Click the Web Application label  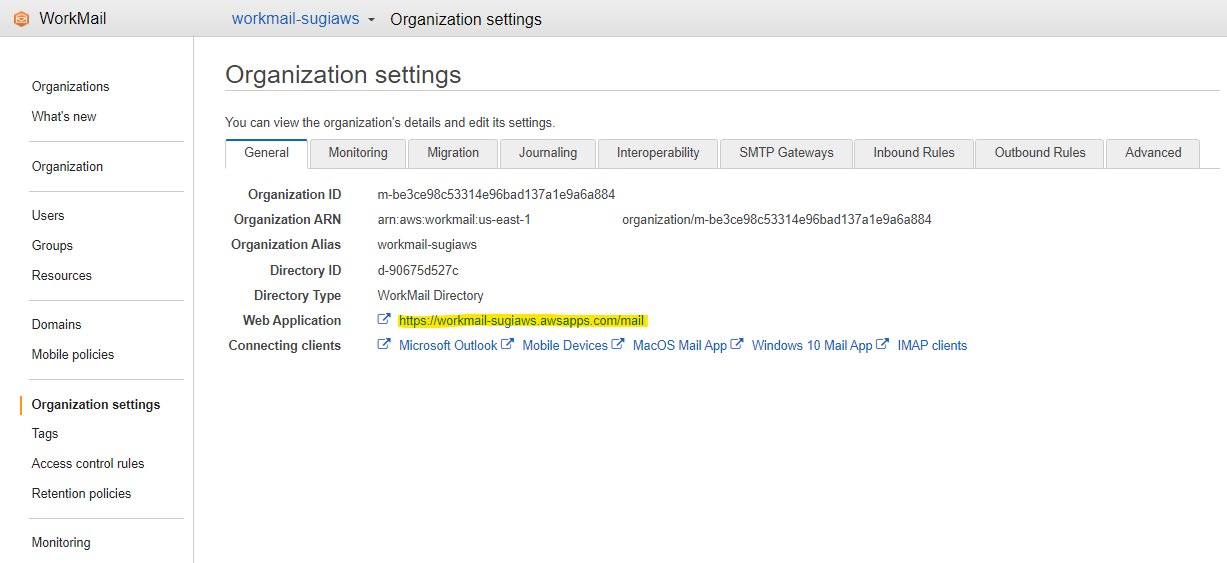292,321
